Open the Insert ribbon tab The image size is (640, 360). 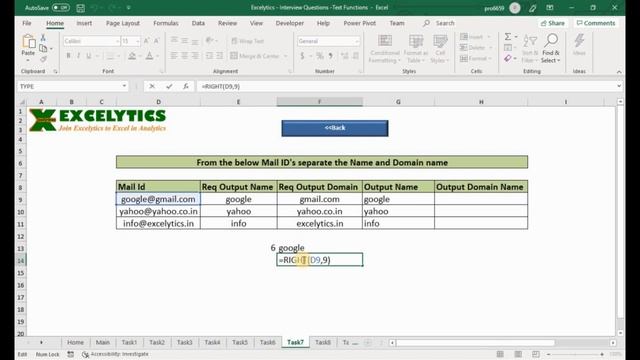(84, 23)
